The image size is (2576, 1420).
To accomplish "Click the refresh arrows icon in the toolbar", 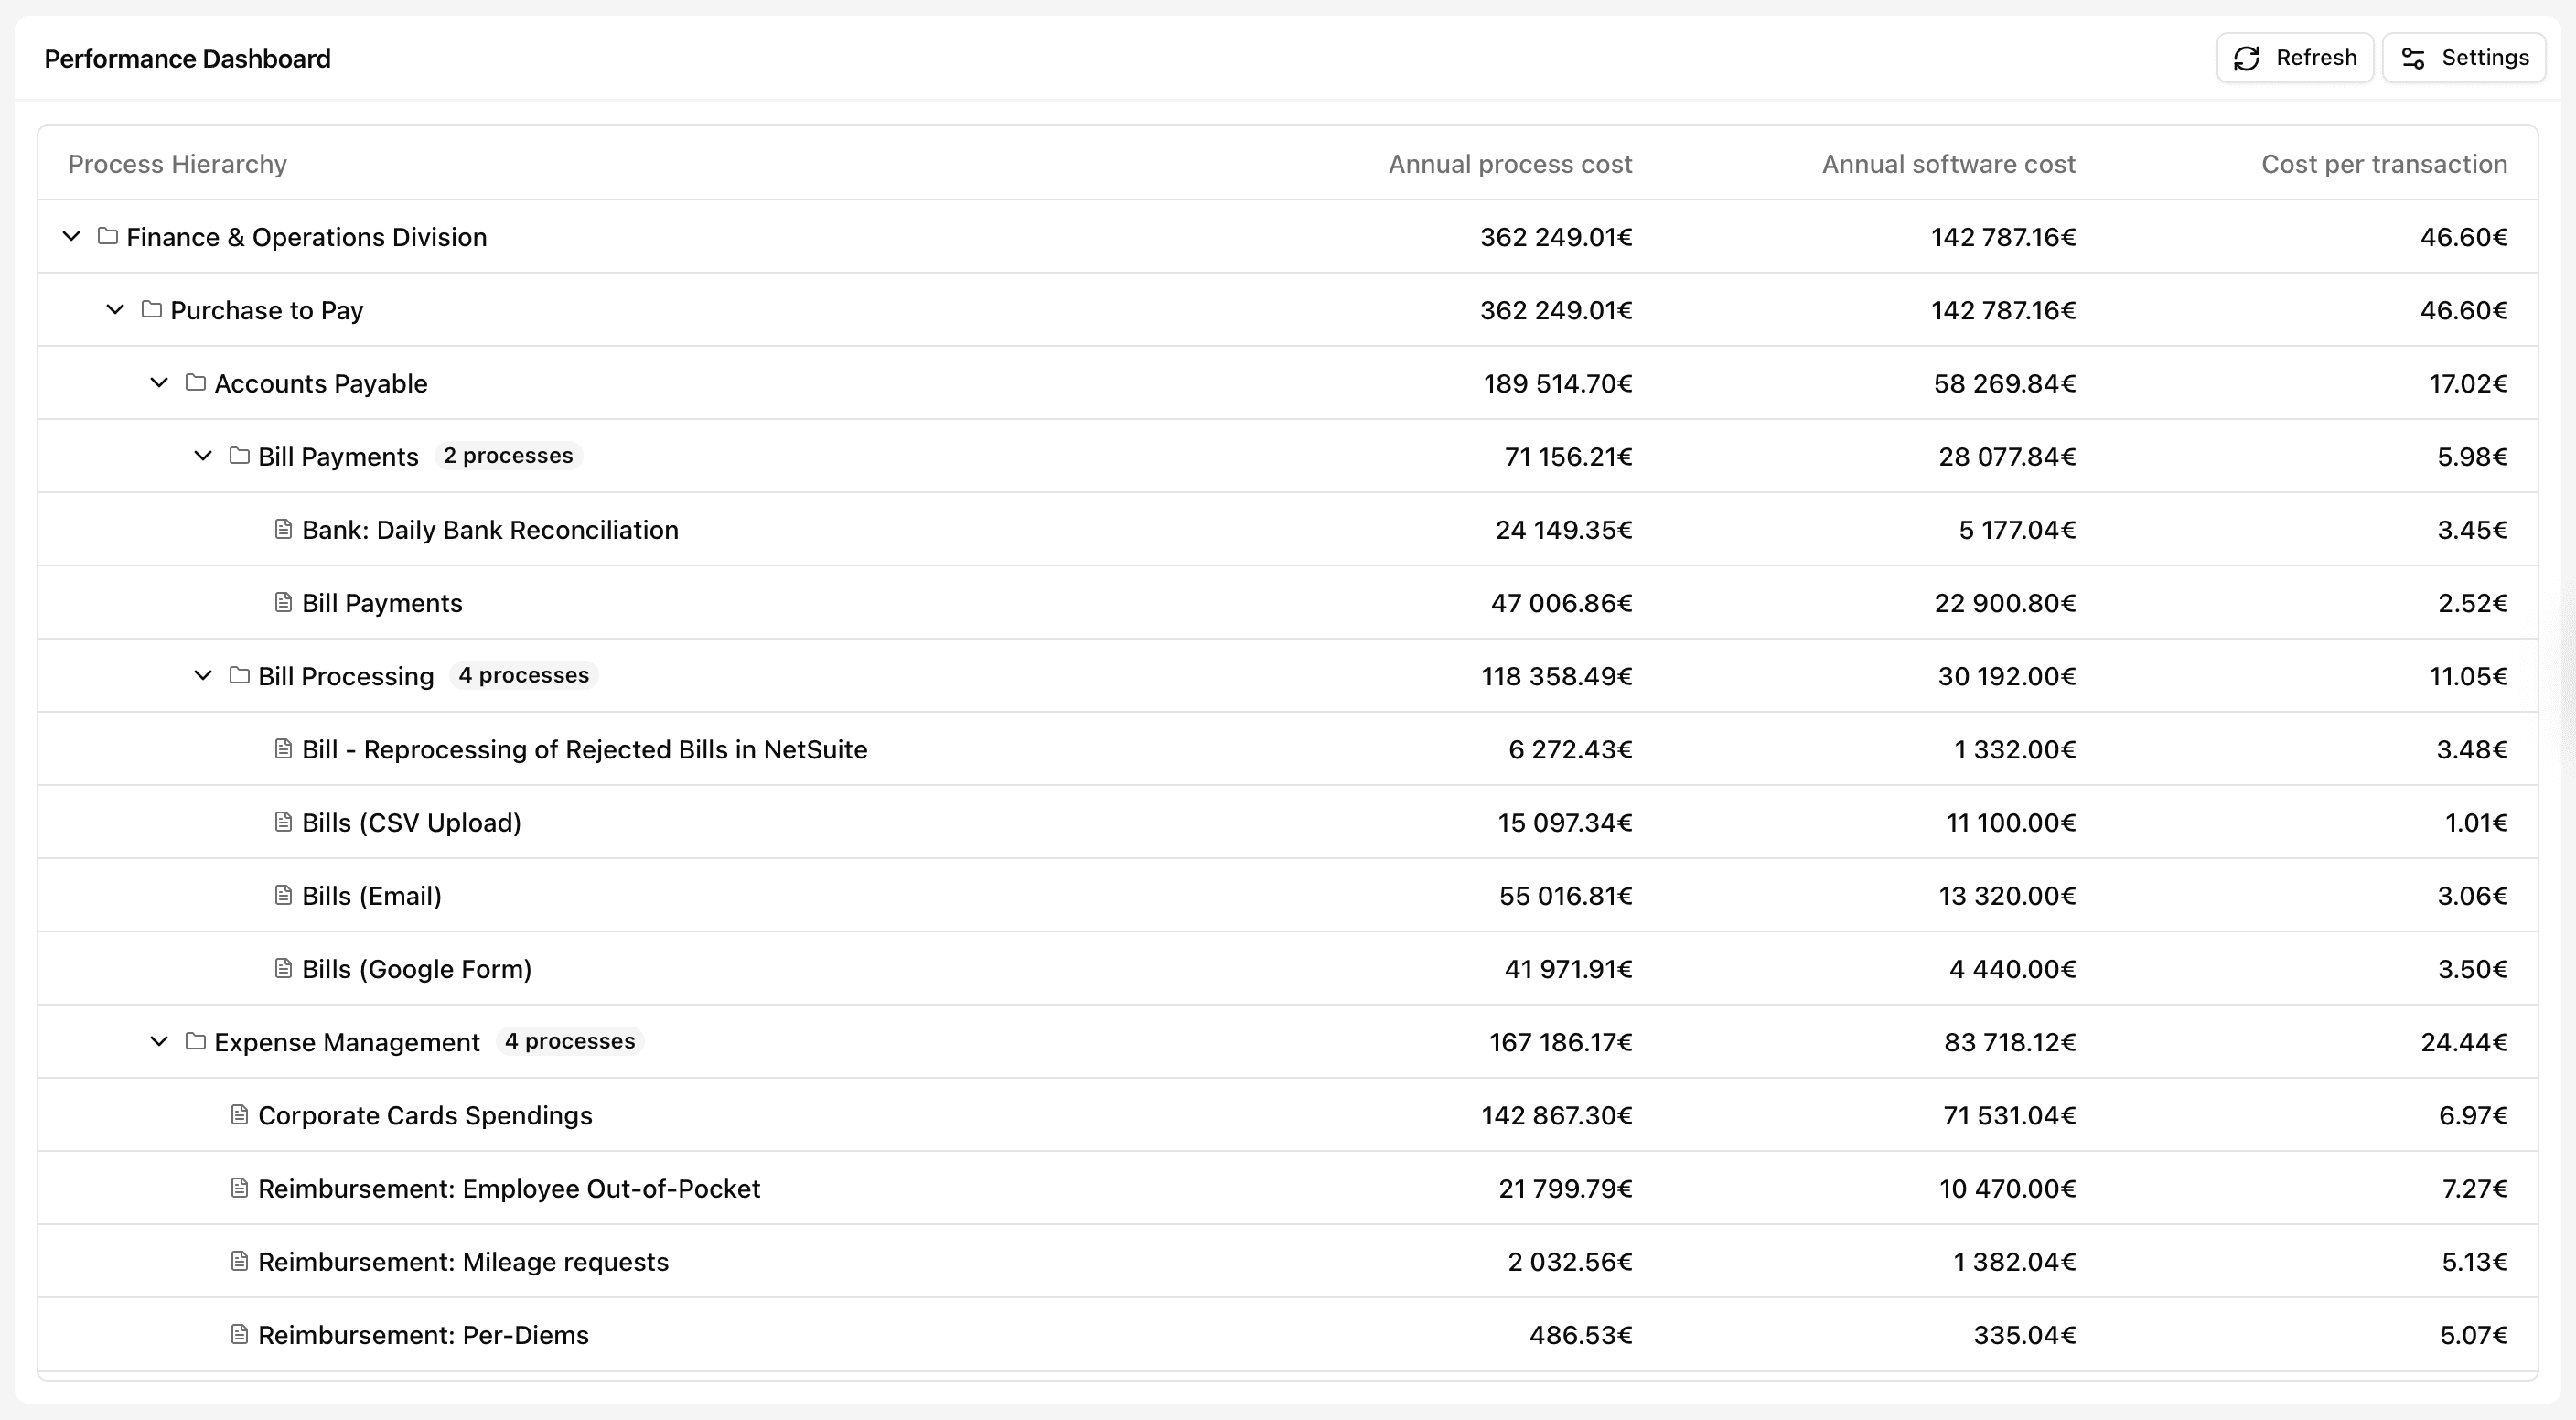I will tap(2246, 57).
